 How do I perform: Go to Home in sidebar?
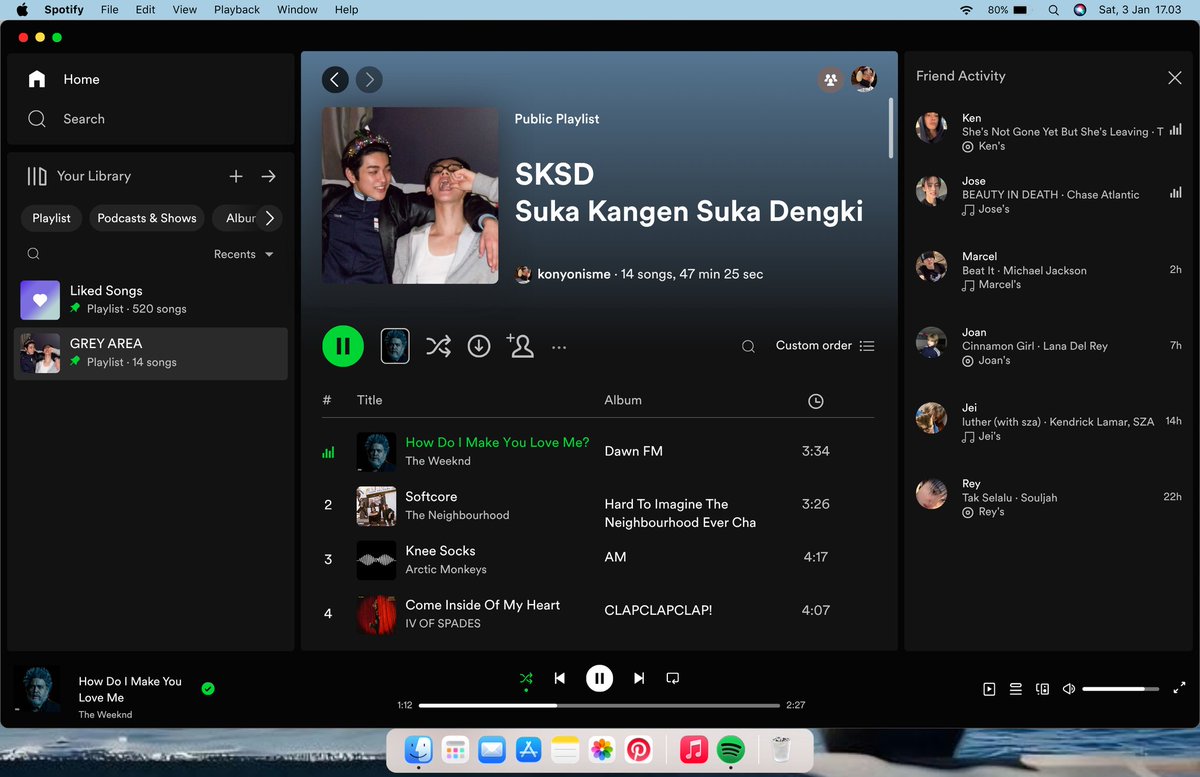[x=64, y=79]
